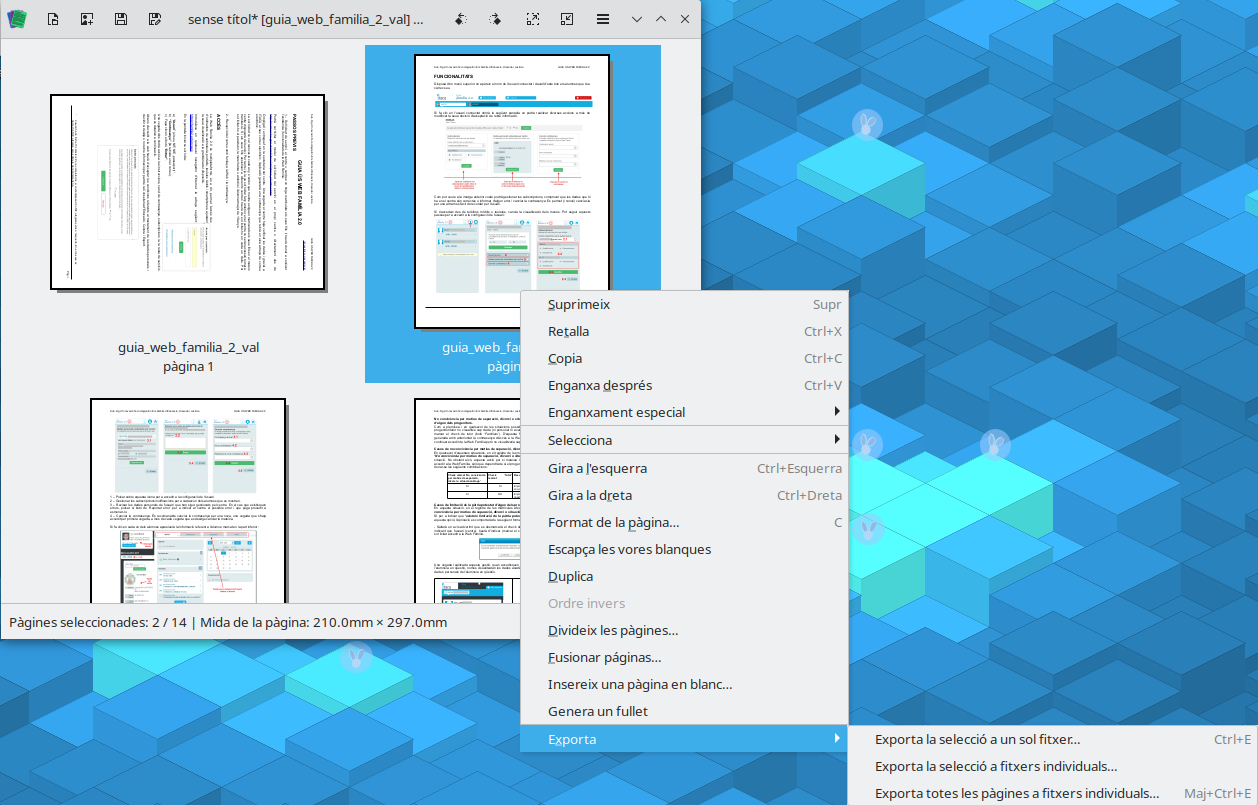
Task: Click the bottom-left page thumbnail
Action: click(188, 500)
